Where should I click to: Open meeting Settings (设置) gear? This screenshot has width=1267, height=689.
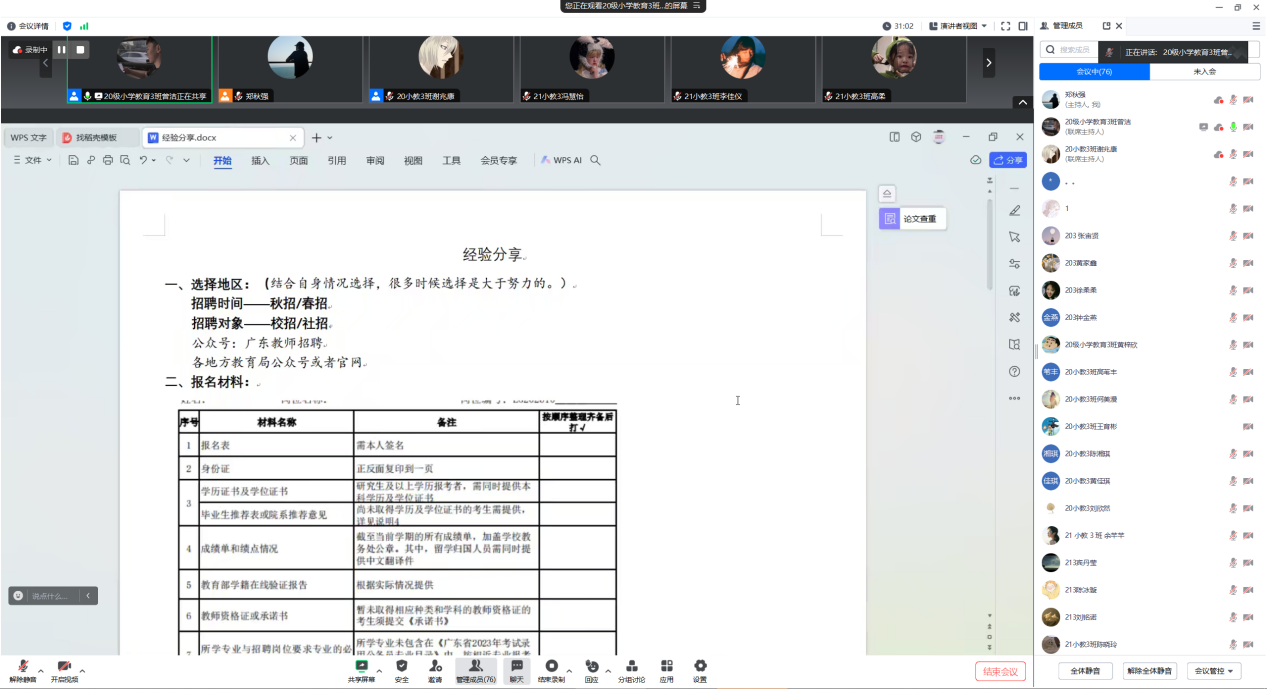click(x=700, y=666)
